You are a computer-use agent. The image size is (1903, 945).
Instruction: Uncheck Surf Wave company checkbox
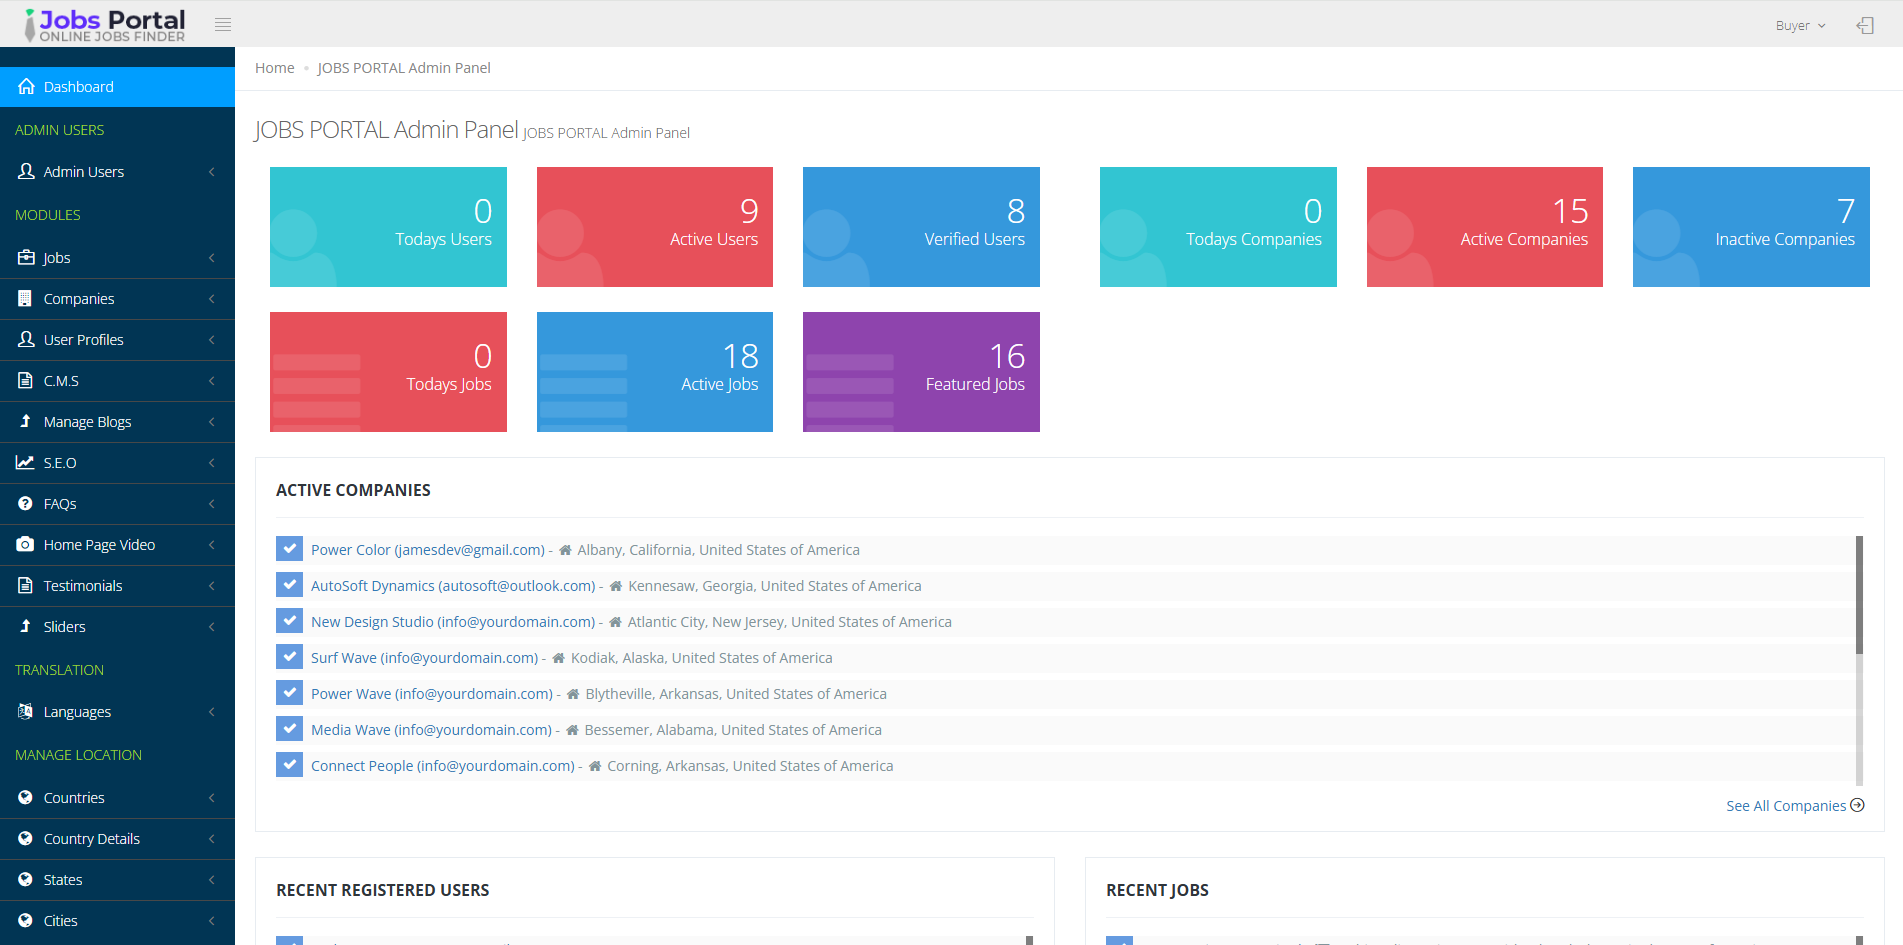pyautogui.click(x=289, y=656)
